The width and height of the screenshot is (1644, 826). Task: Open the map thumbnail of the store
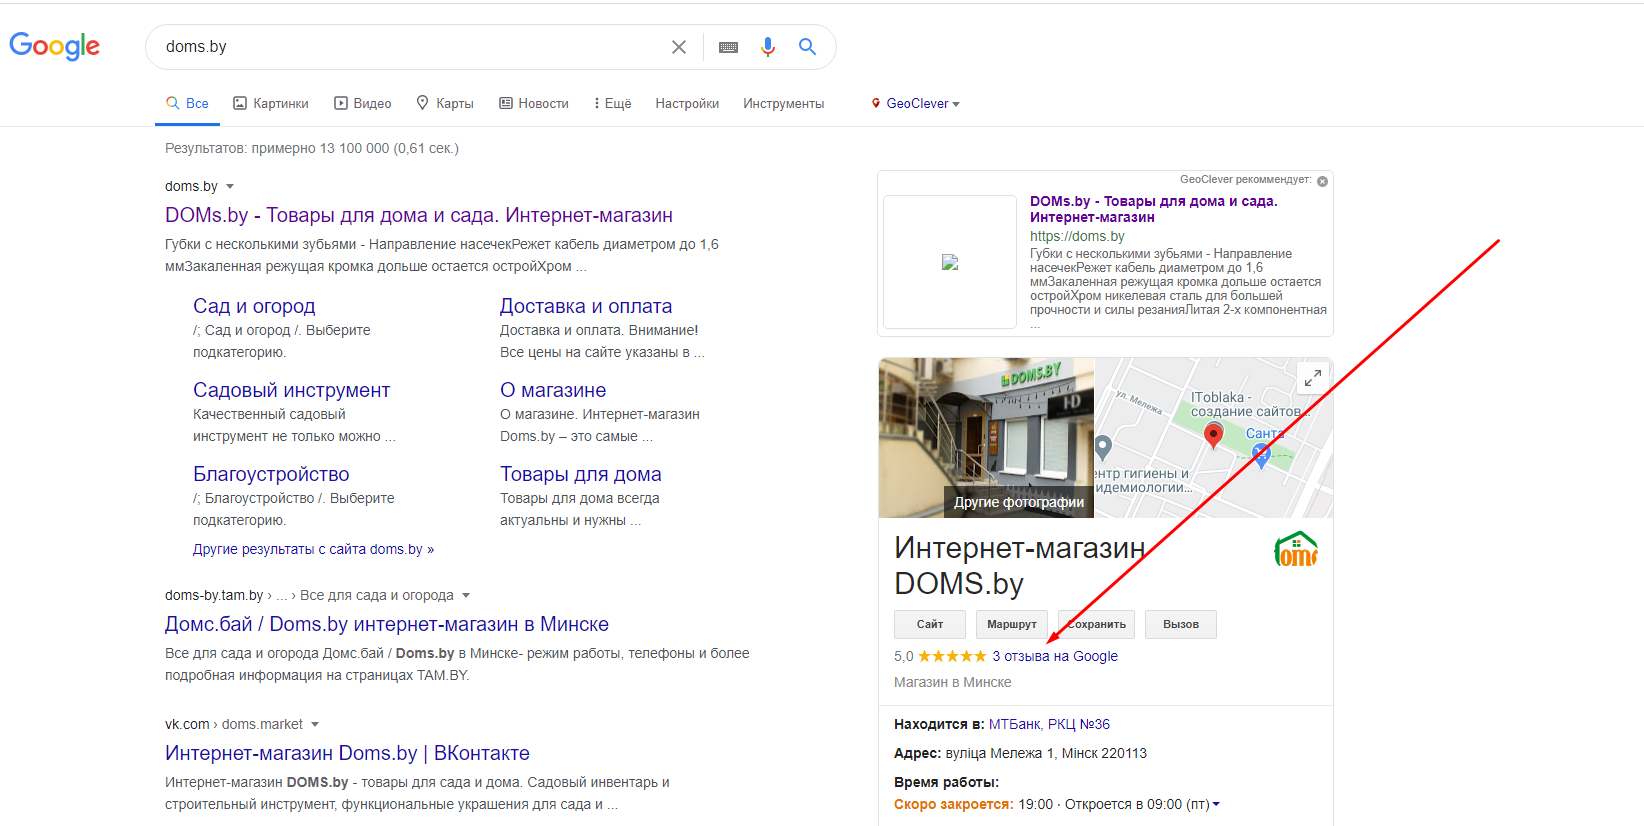tap(1214, 438)
